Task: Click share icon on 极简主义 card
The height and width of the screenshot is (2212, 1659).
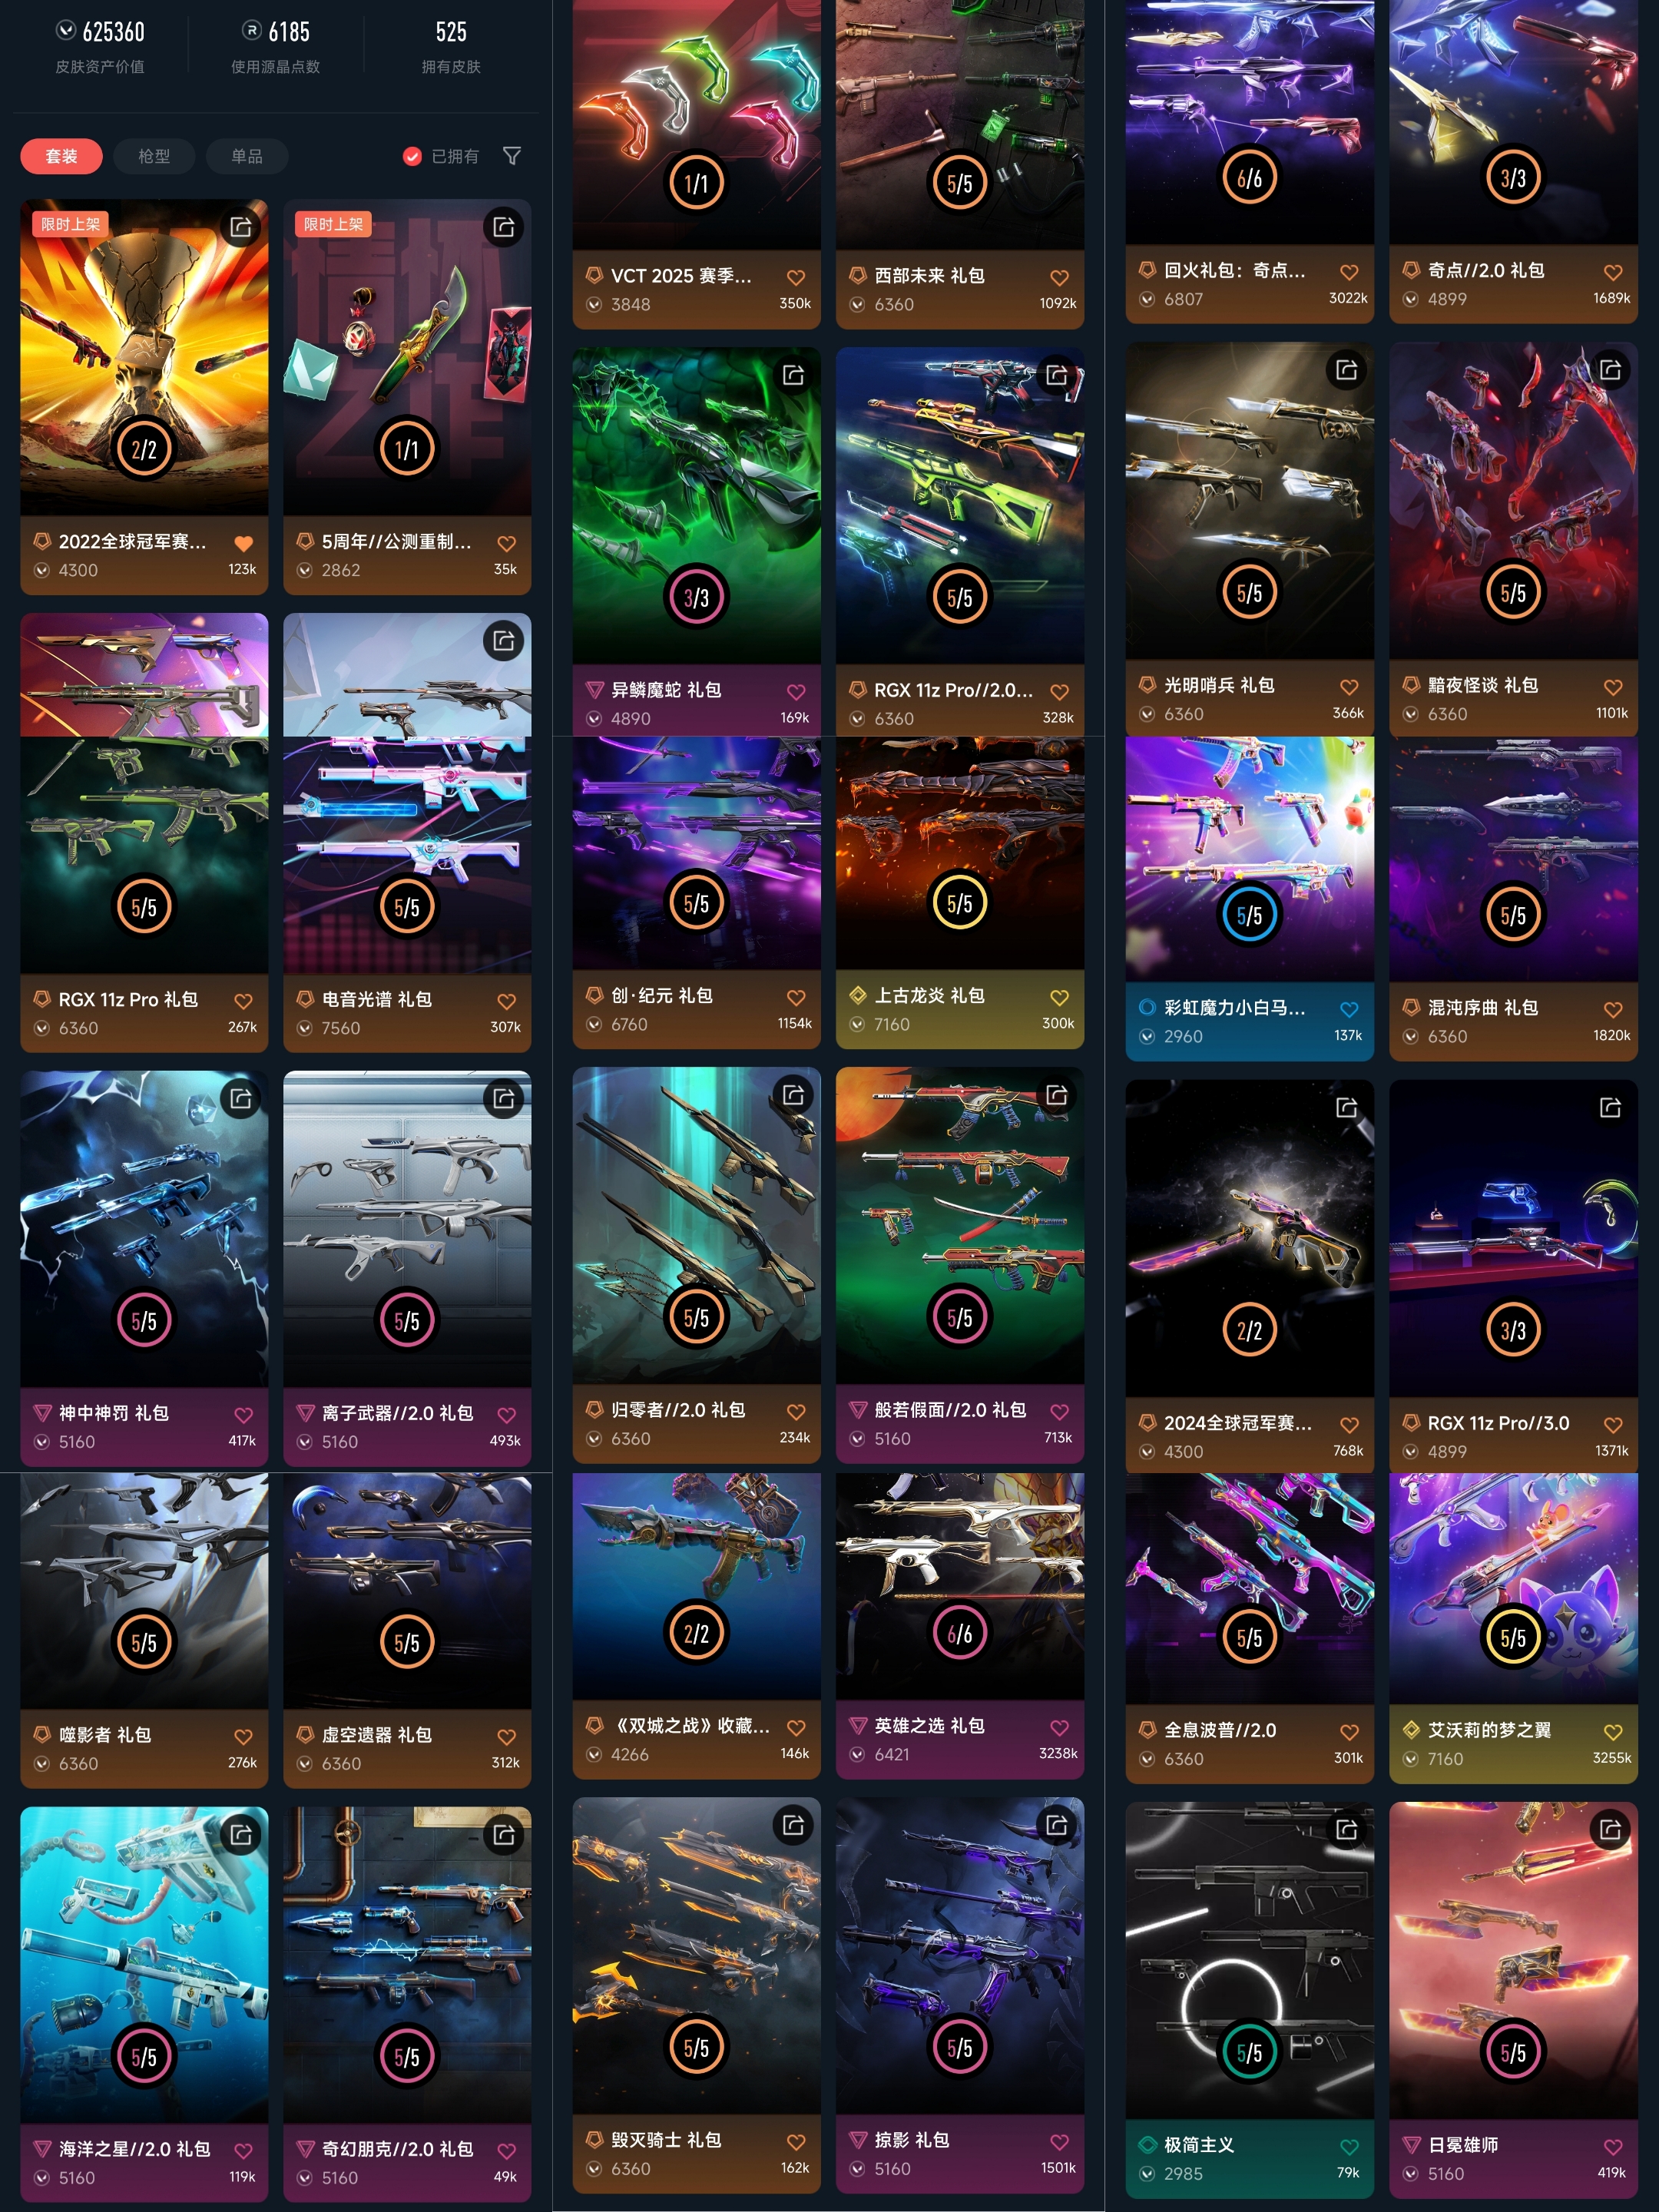Action: coord(1346,1830)
